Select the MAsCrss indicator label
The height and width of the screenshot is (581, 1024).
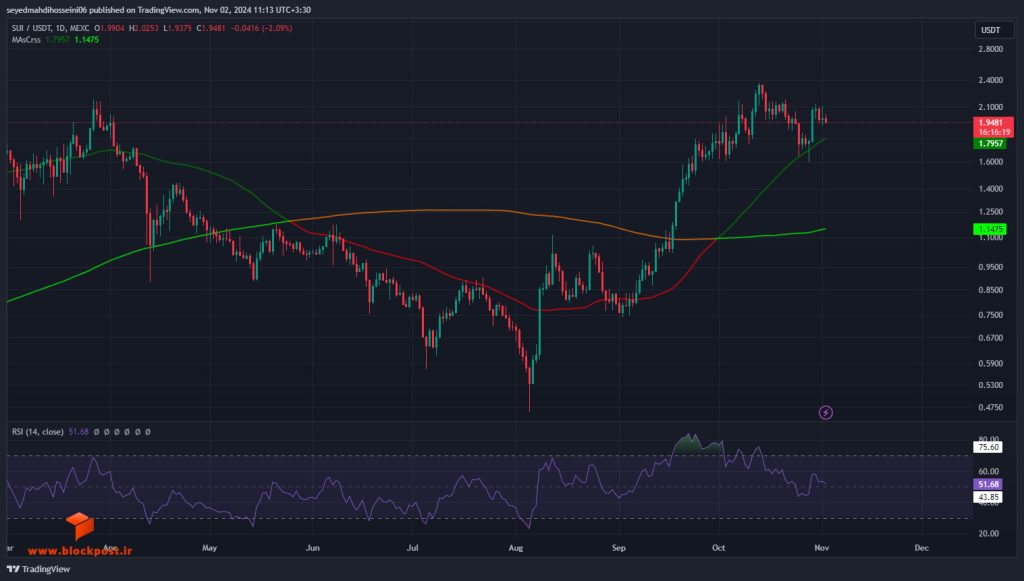point(26,40)
